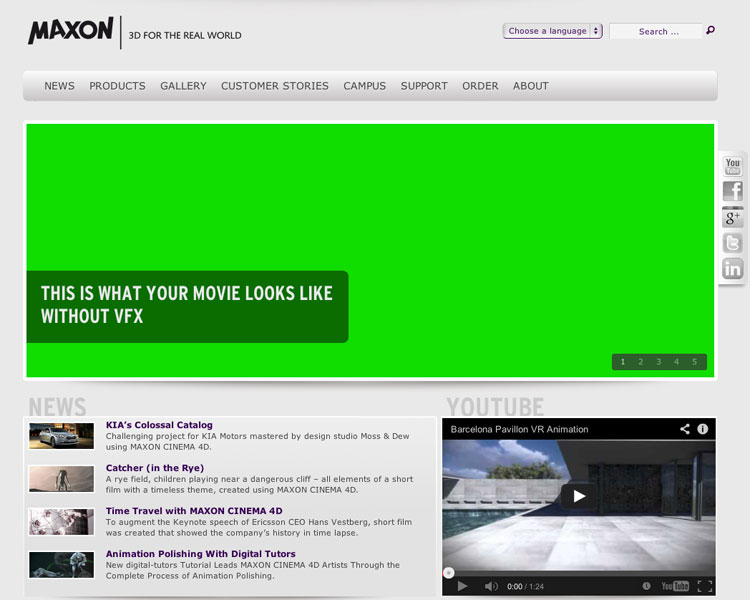Click the Catcher in the Rye thumbnail
The image size is (750, 600).
coord(61,478)
